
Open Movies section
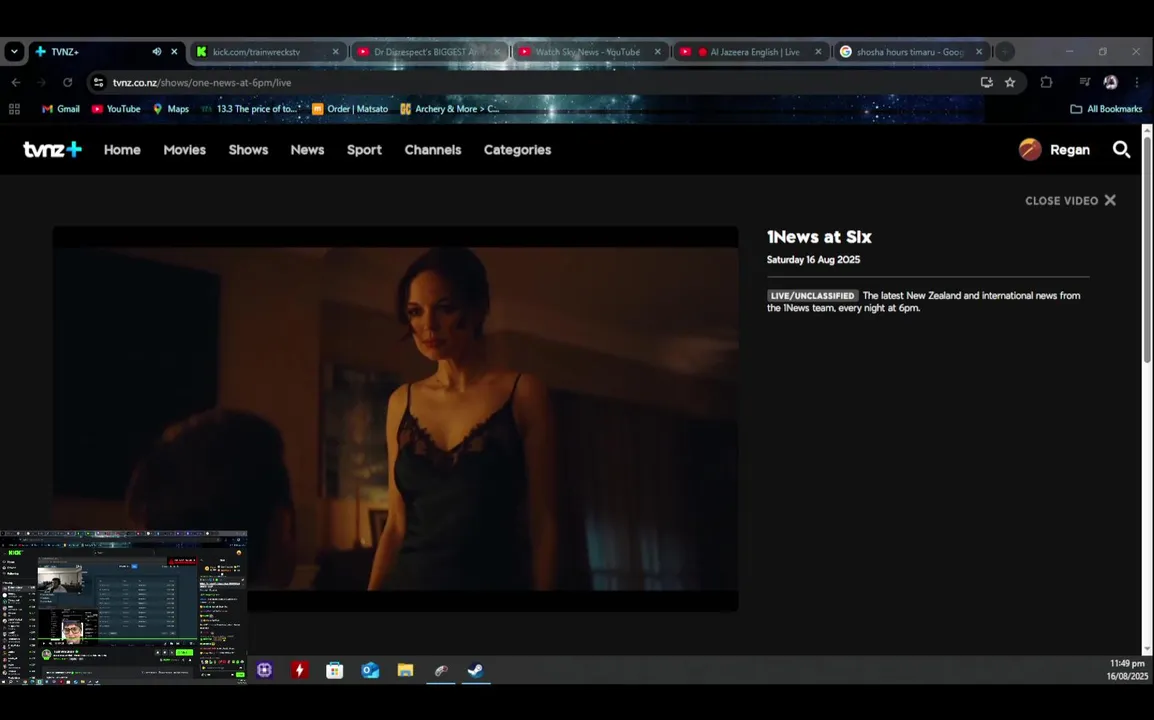coord(184,149)
